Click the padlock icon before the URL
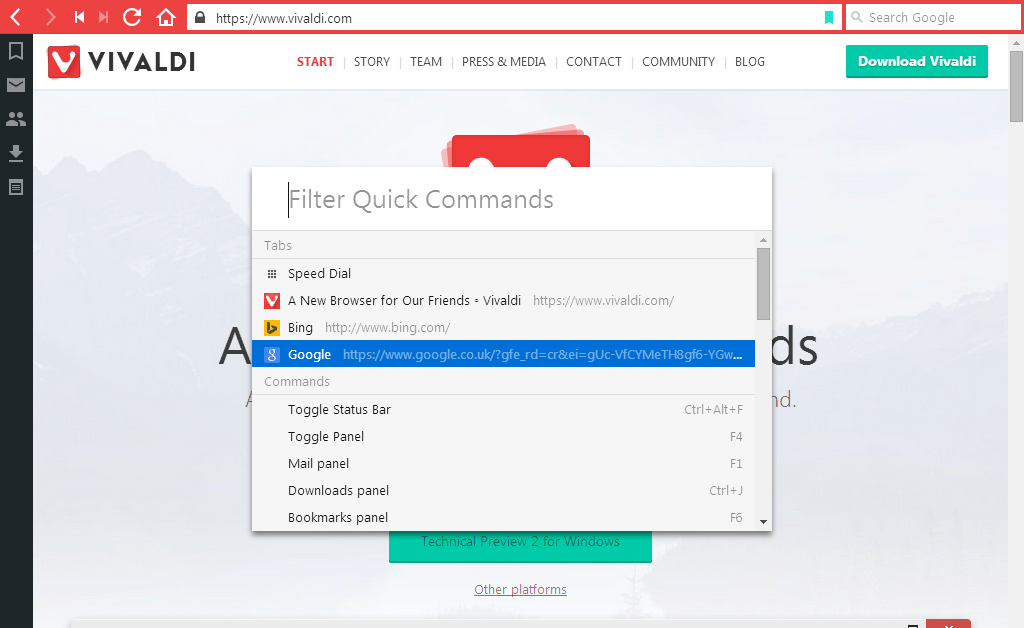 click(x=199, y=17)
